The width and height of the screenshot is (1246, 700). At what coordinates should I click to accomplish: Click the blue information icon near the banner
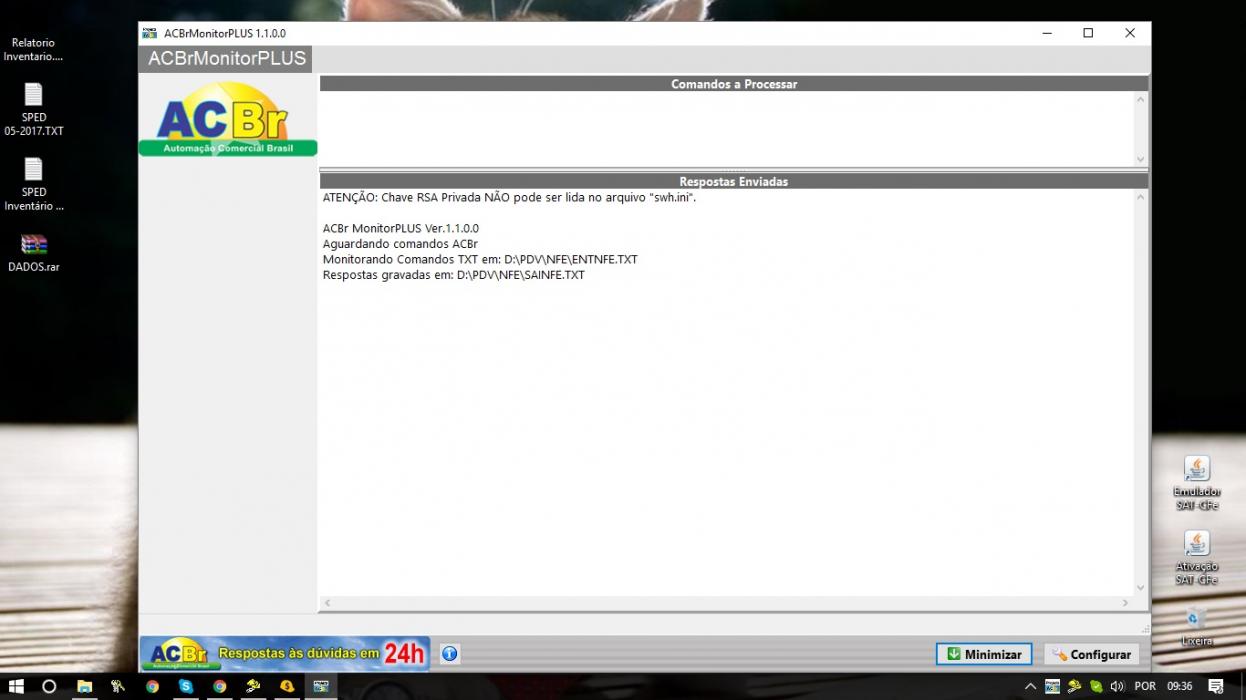450,654
